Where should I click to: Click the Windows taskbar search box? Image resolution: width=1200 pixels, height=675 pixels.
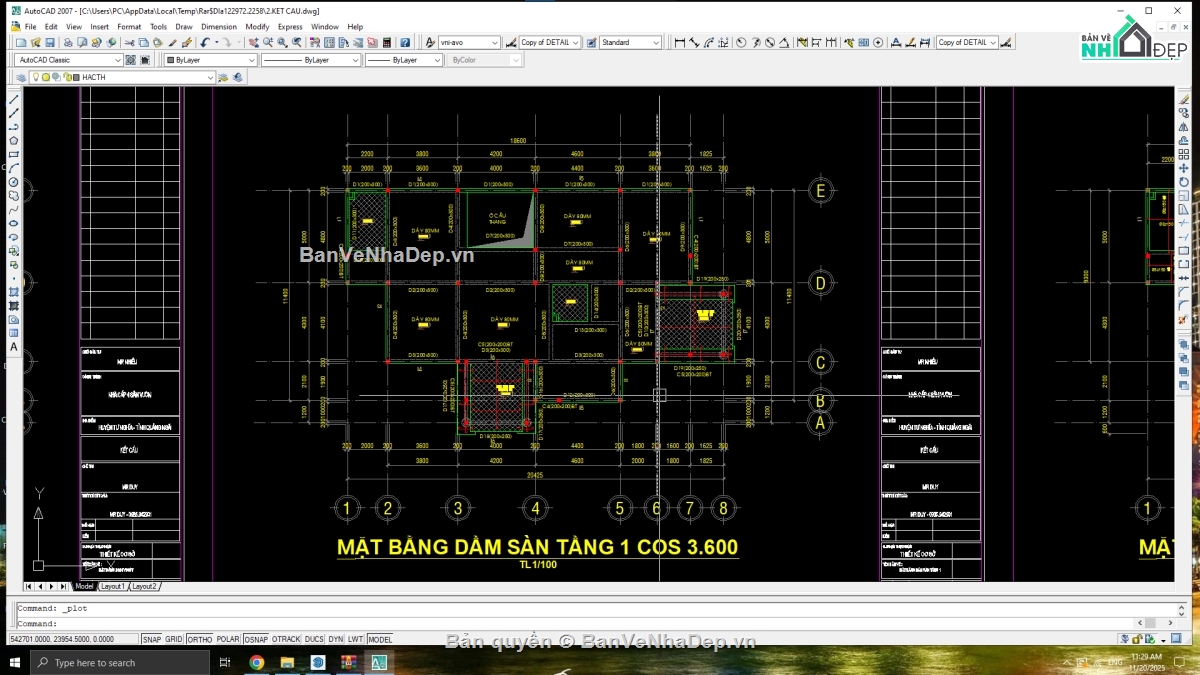(x=120, y=662)
